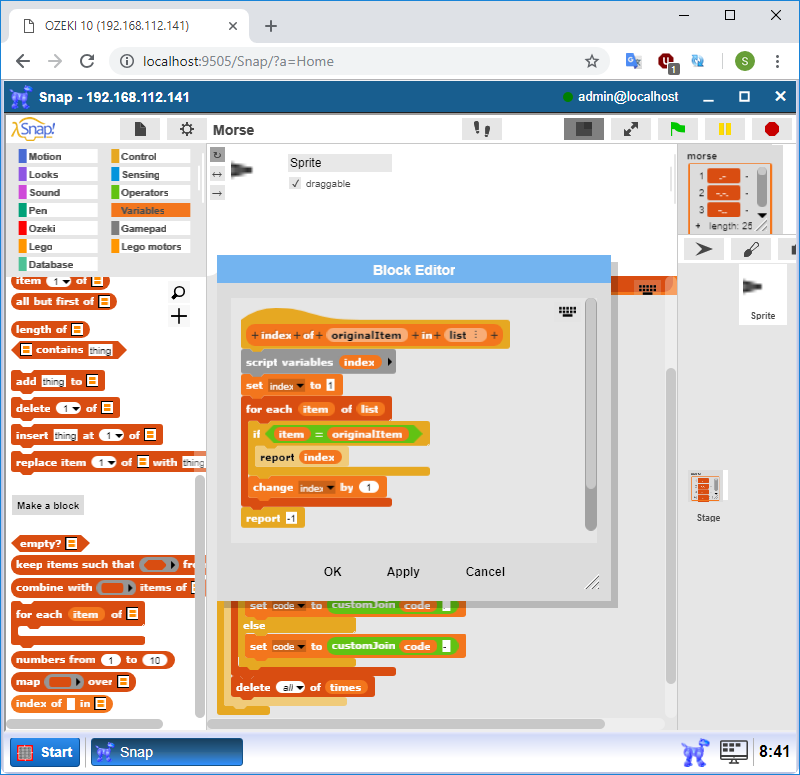
Task: Open the Sound blocks category
Action: tap(58, 192)
